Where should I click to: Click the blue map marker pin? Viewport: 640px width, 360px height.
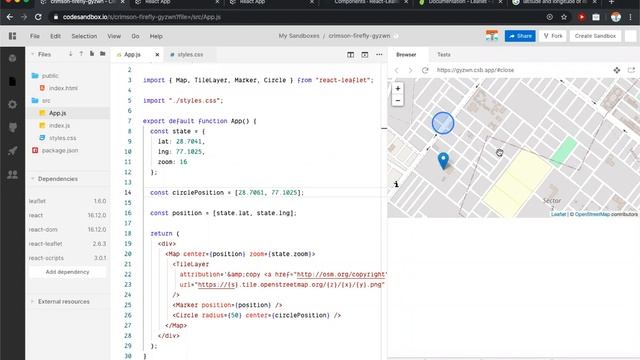tap(443, 160)
